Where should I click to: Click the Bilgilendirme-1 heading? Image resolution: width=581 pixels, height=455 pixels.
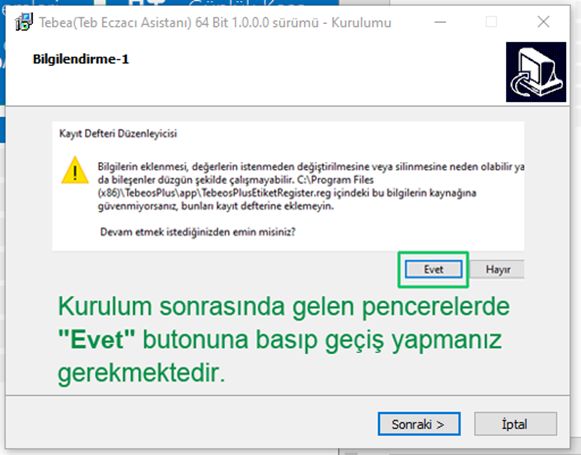81,59
